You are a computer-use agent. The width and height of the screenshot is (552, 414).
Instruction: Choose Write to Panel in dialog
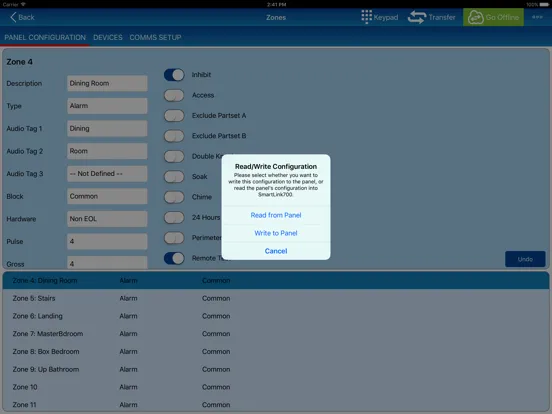tap(276, 233)
